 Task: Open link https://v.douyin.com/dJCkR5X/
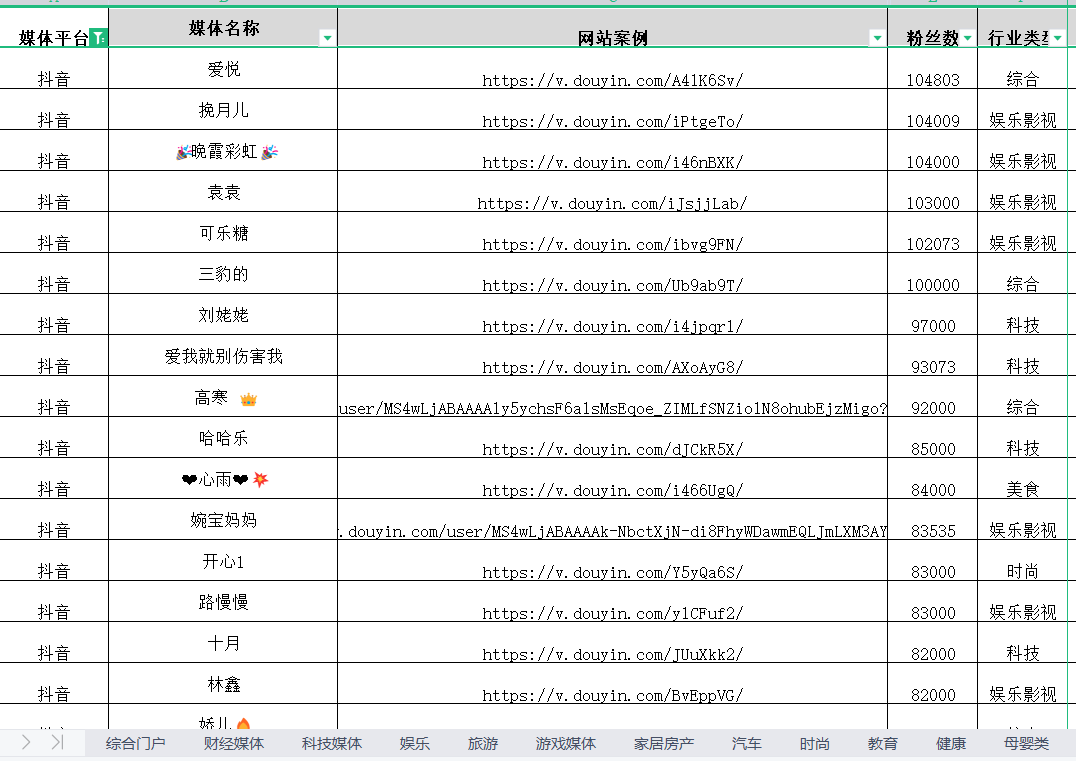pos(612,449)
